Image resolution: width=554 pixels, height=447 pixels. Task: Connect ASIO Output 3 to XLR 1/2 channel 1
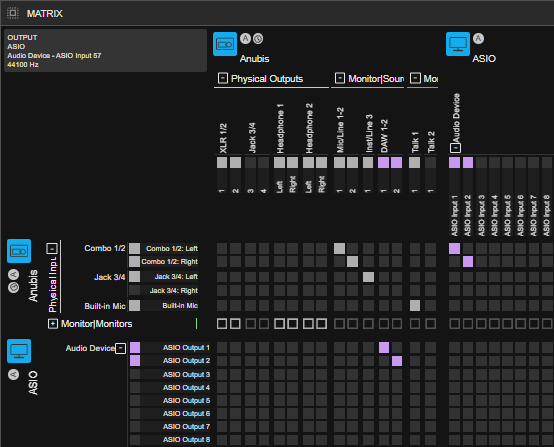pos(222,374)
